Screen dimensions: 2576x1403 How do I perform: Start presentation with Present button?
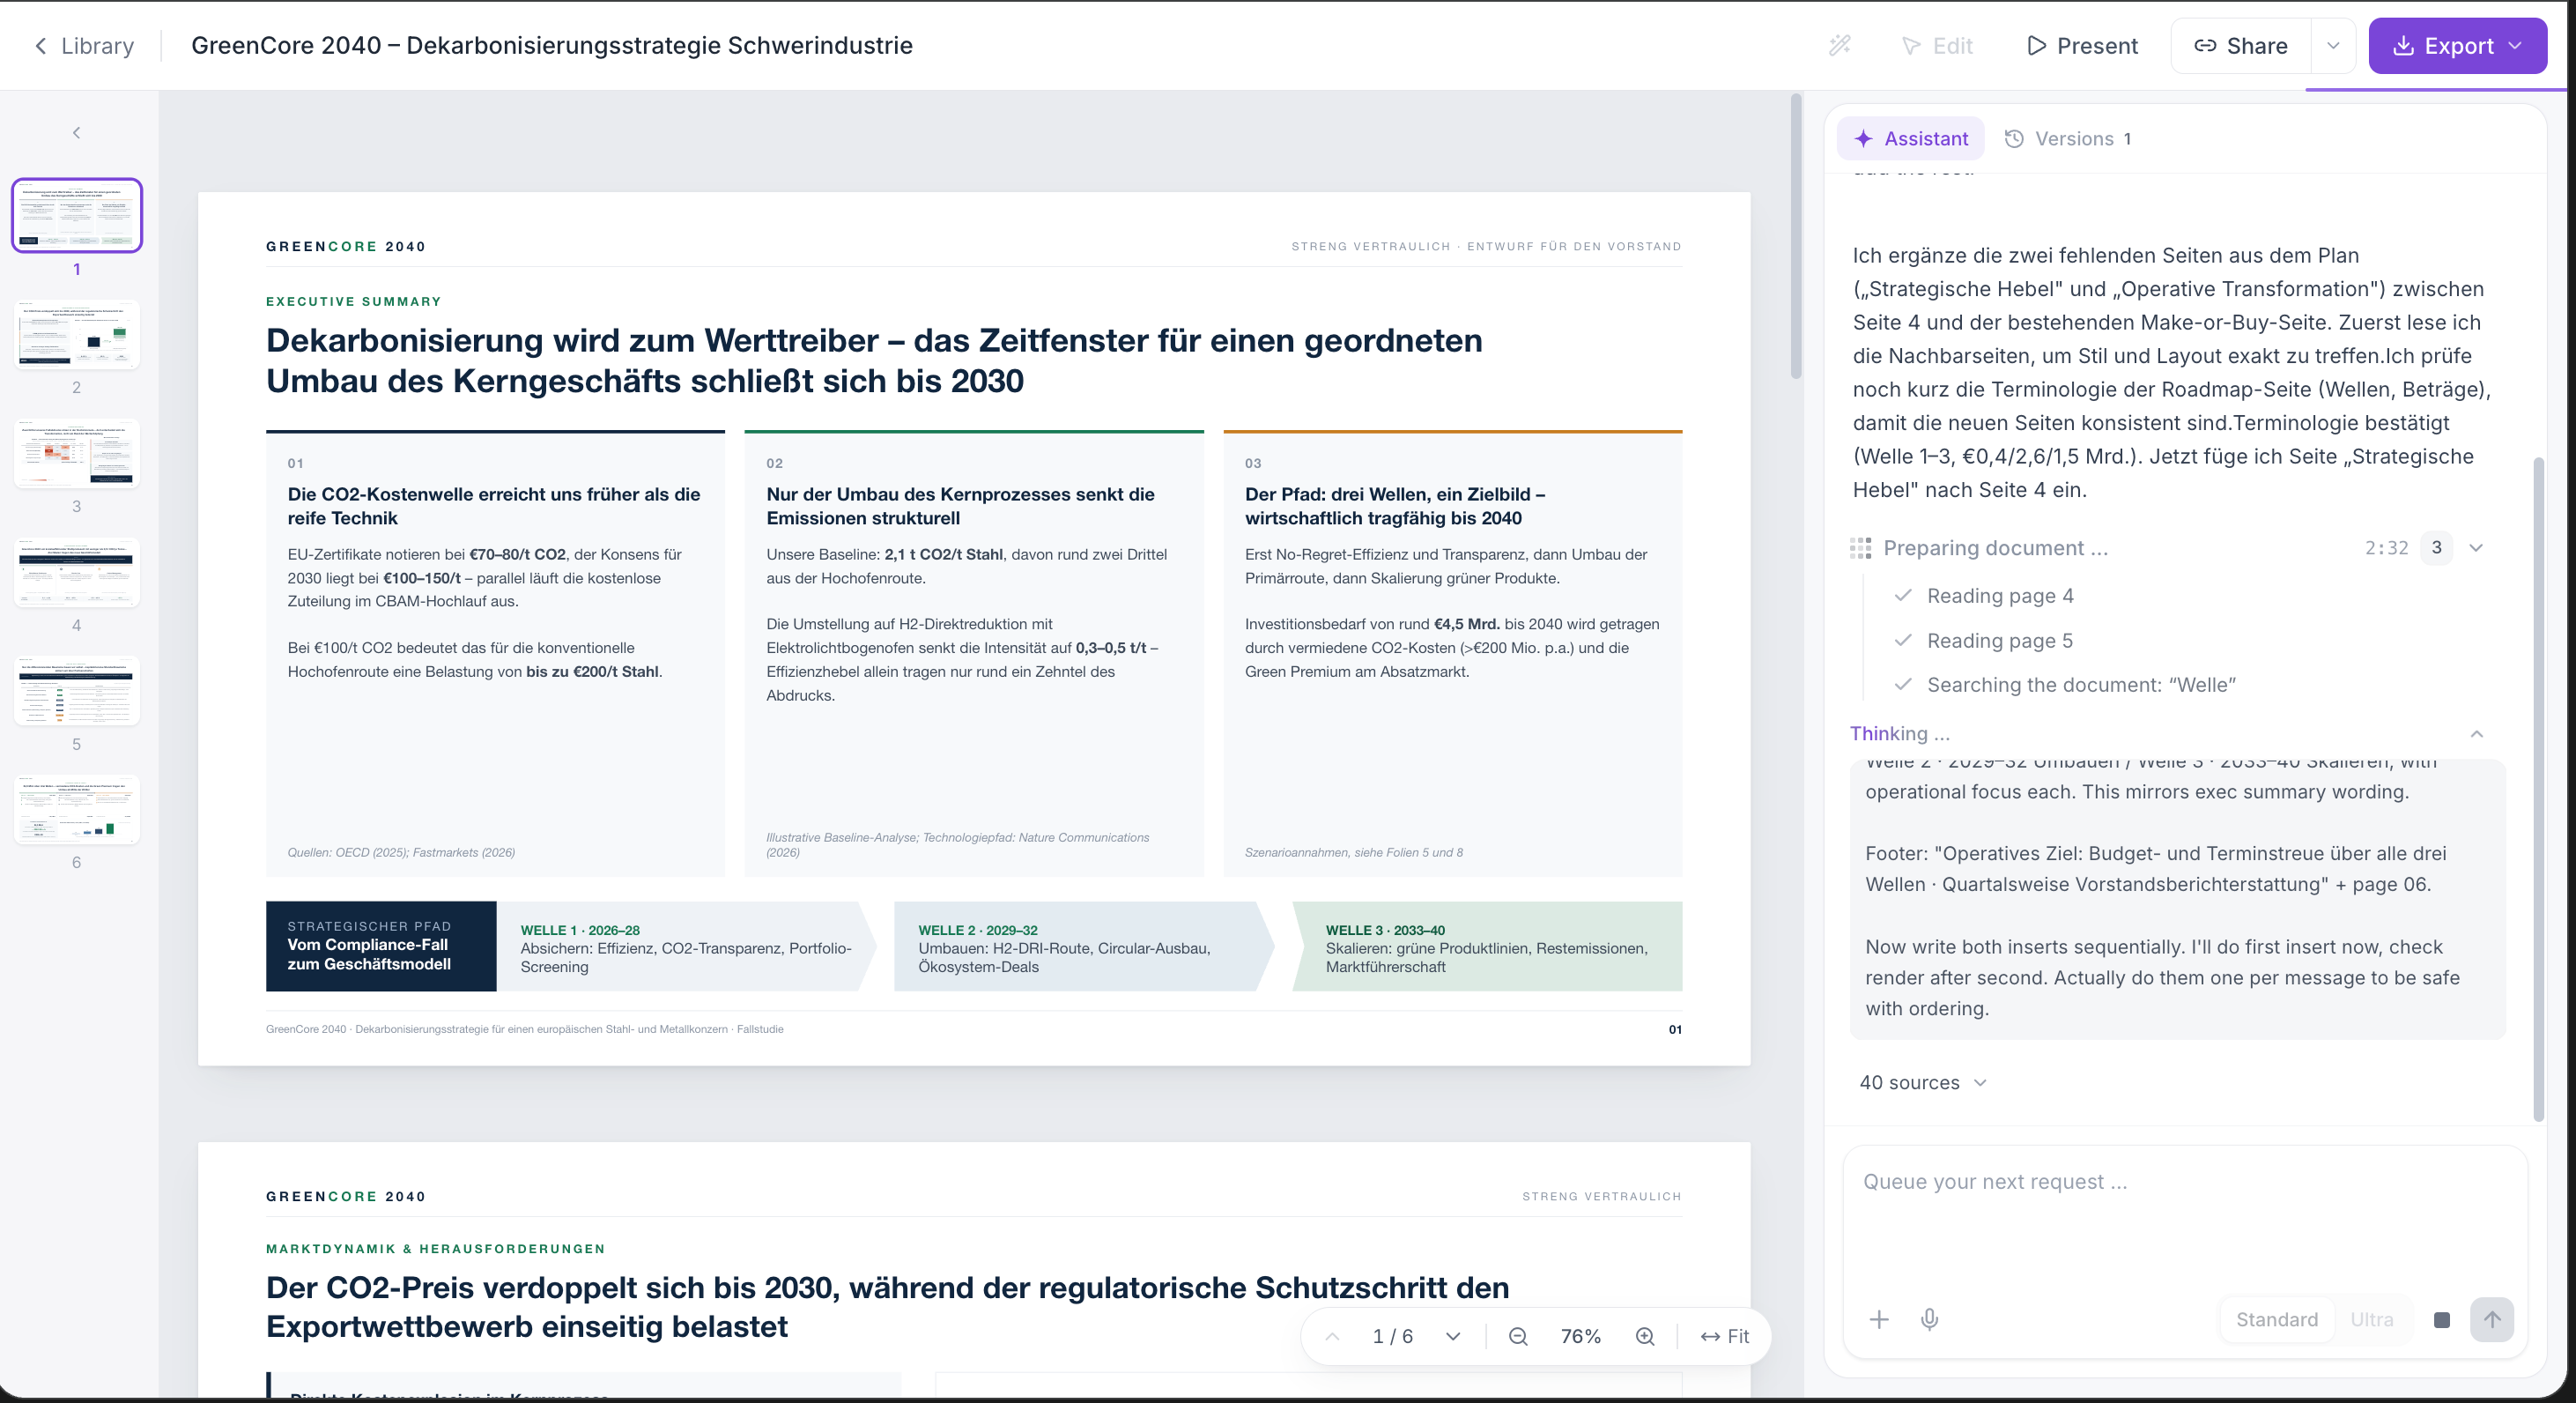(2083, 46)
